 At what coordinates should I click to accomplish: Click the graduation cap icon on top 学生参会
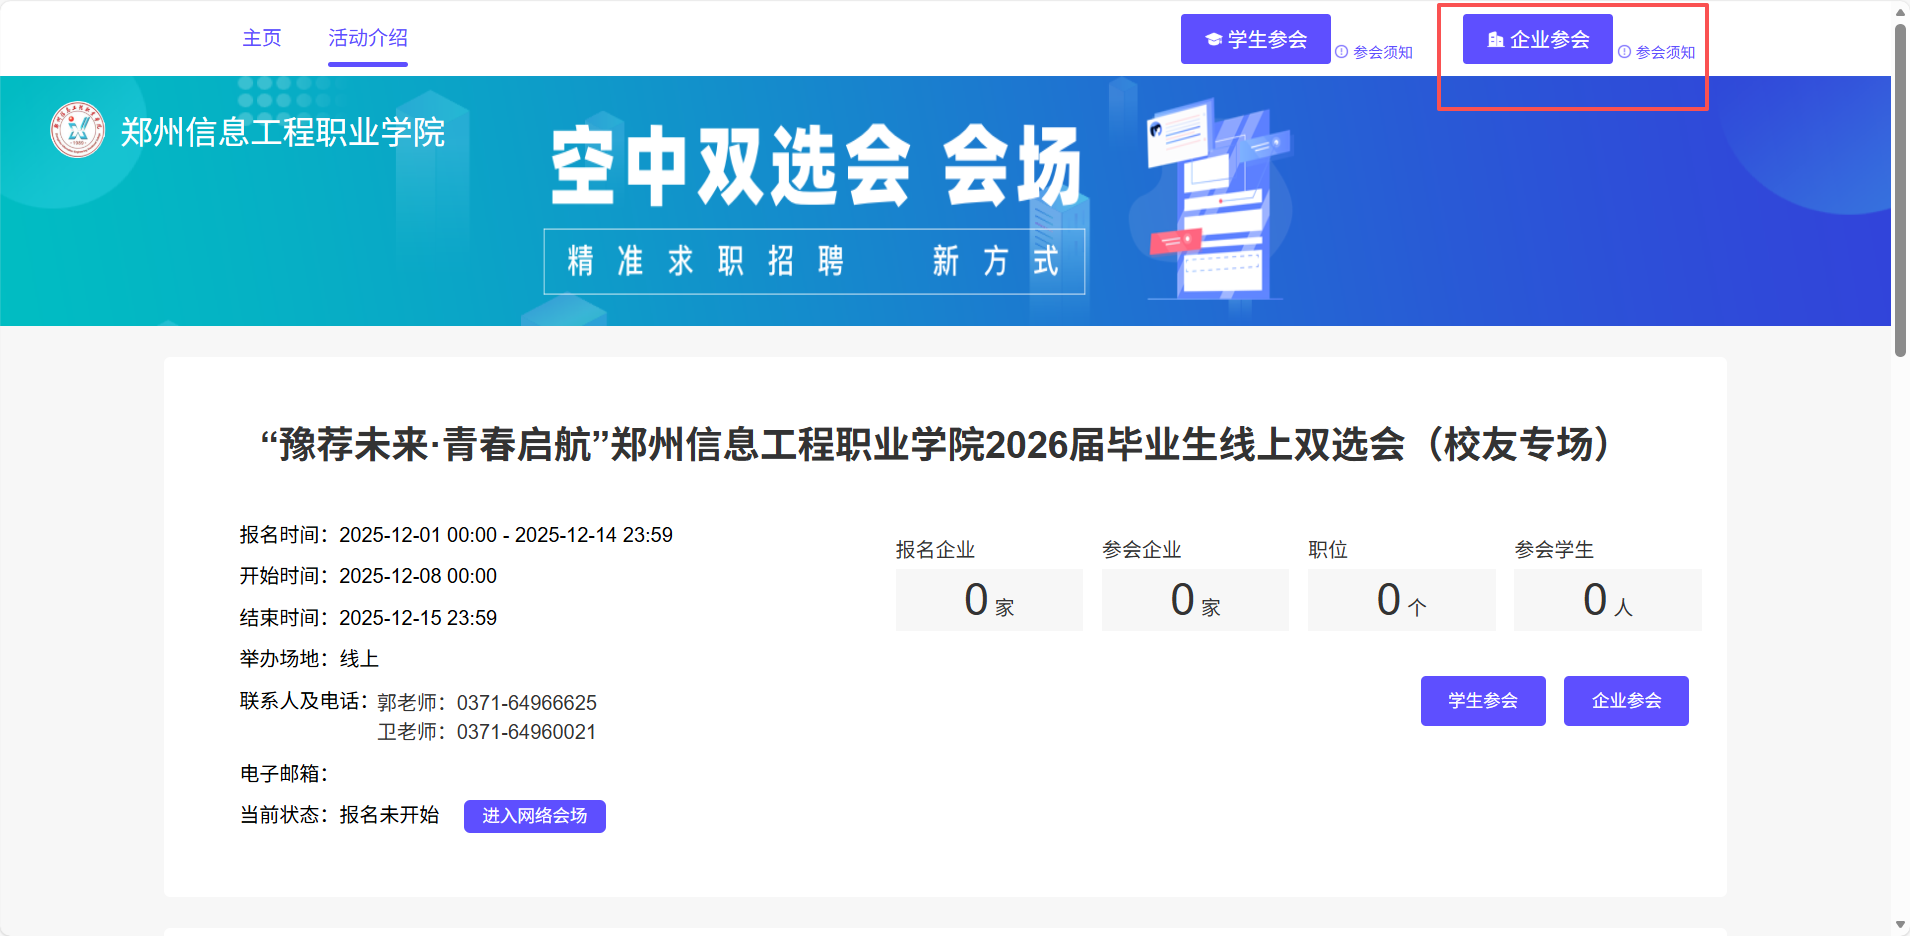1214,40
